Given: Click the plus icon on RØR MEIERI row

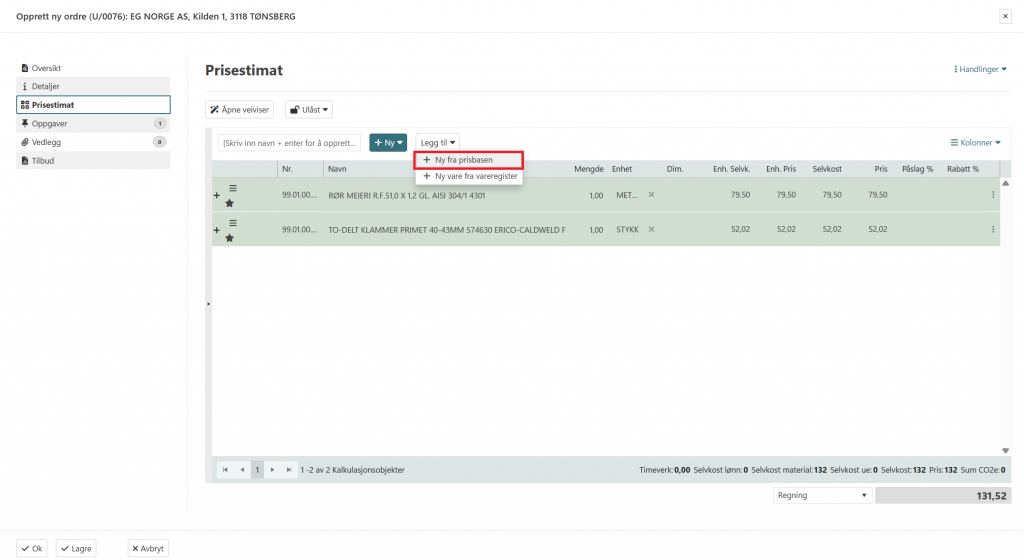Looking at the screenshot, I should tap(216, 196).
